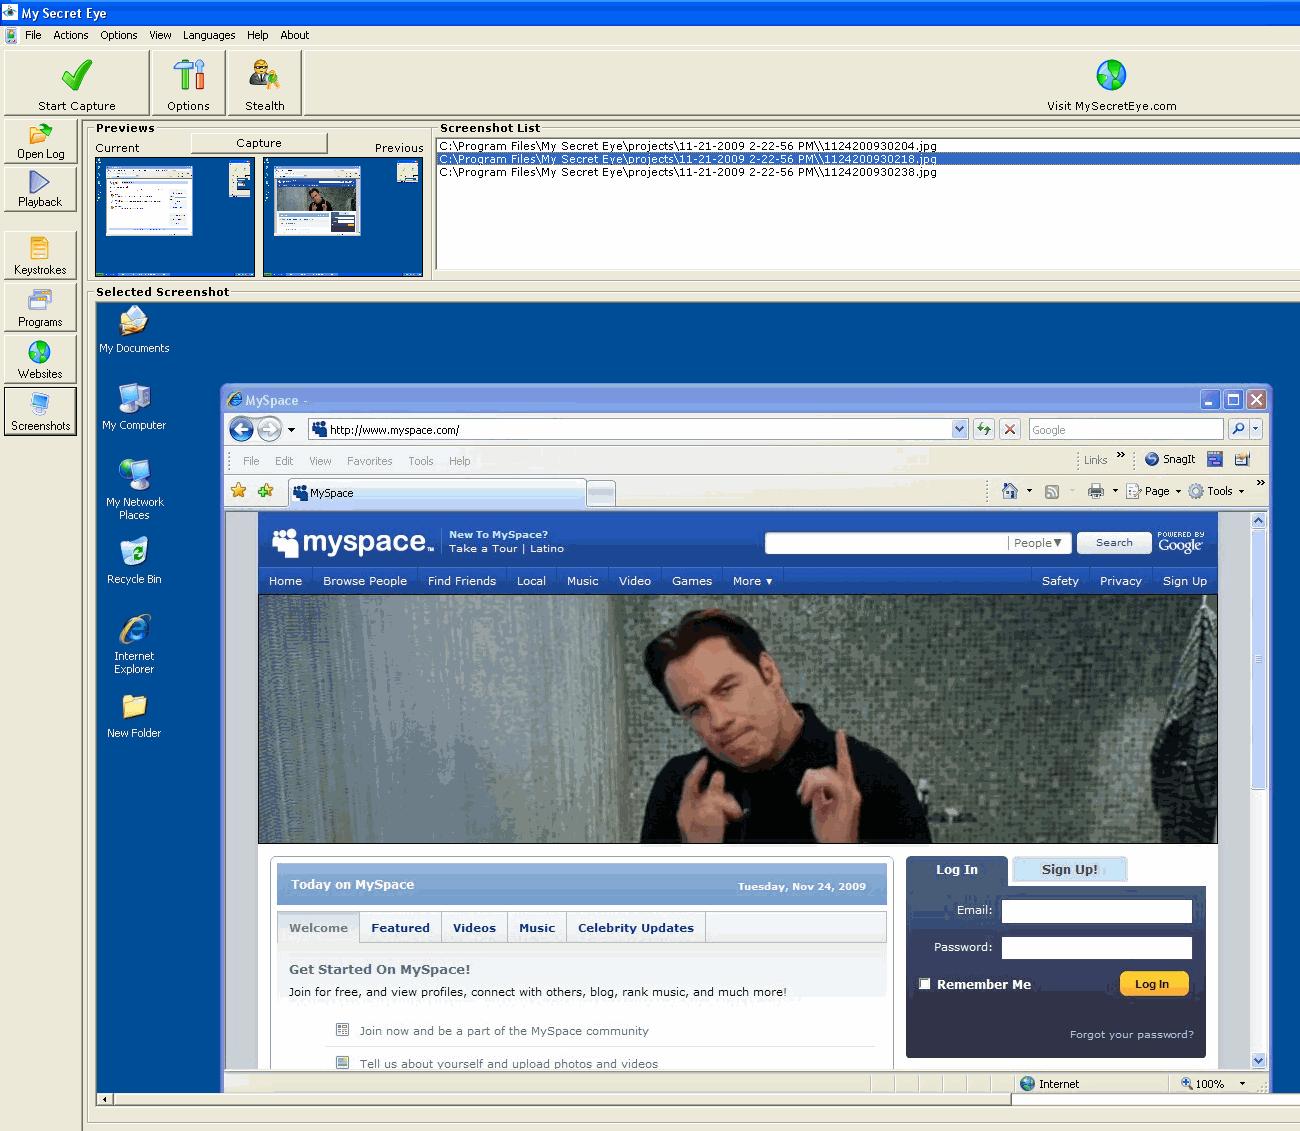Click the Options menu of My Secret Eye
This screenshot has height=1131, width=1300.
[x=119, y=35]
